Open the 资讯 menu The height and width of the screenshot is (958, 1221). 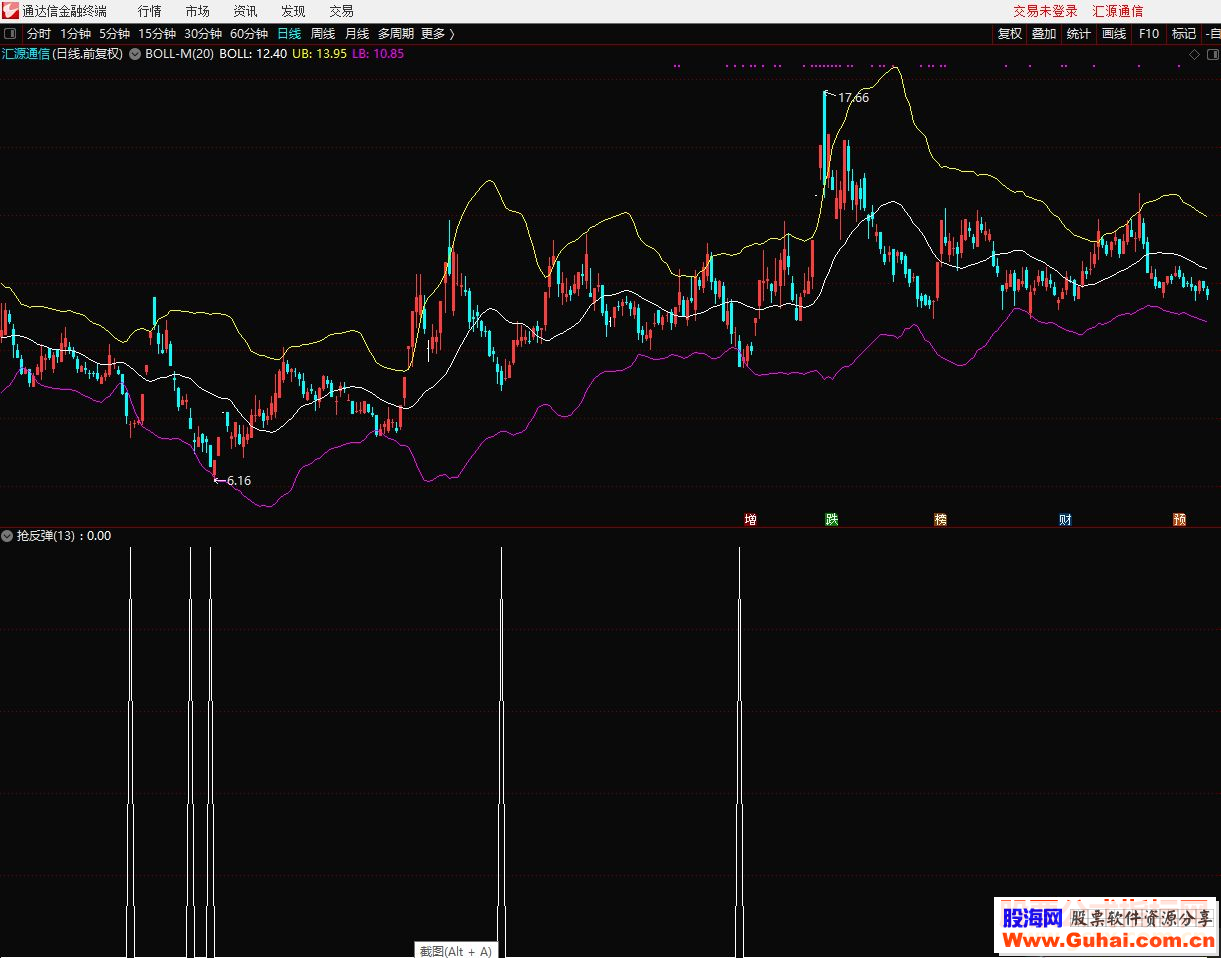point(245,11)
